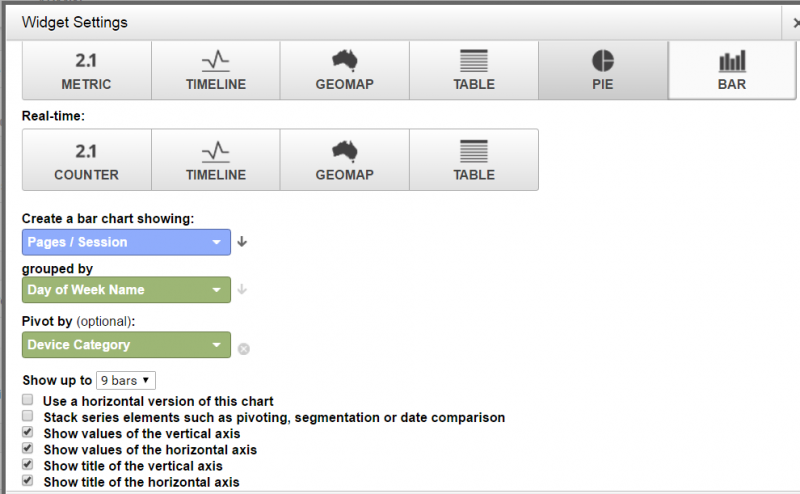Open the Pages / Session metric dropdown
Screen dimensions: 800x494
click(126, 242)
